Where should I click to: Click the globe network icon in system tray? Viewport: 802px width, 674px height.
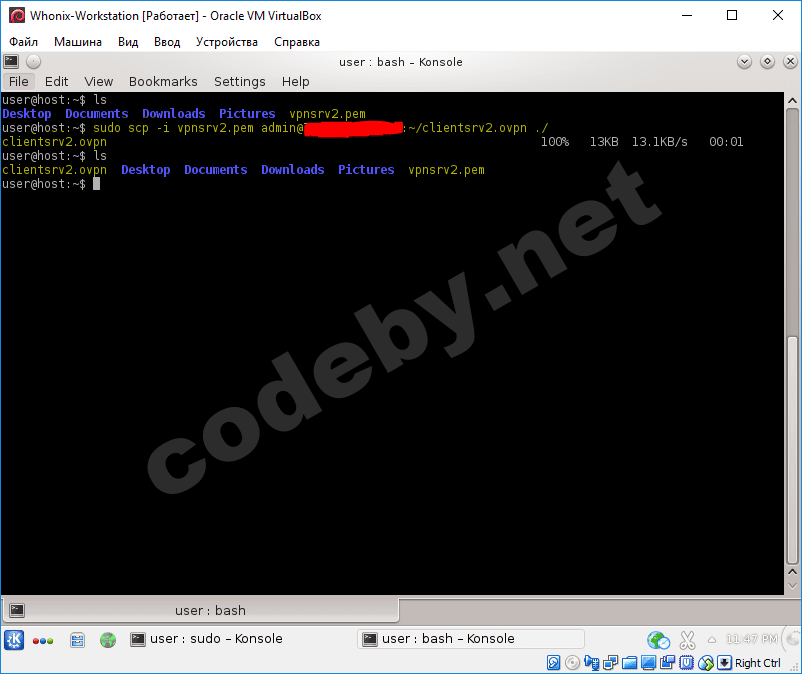pyautogui.click(x=657, y=639)
